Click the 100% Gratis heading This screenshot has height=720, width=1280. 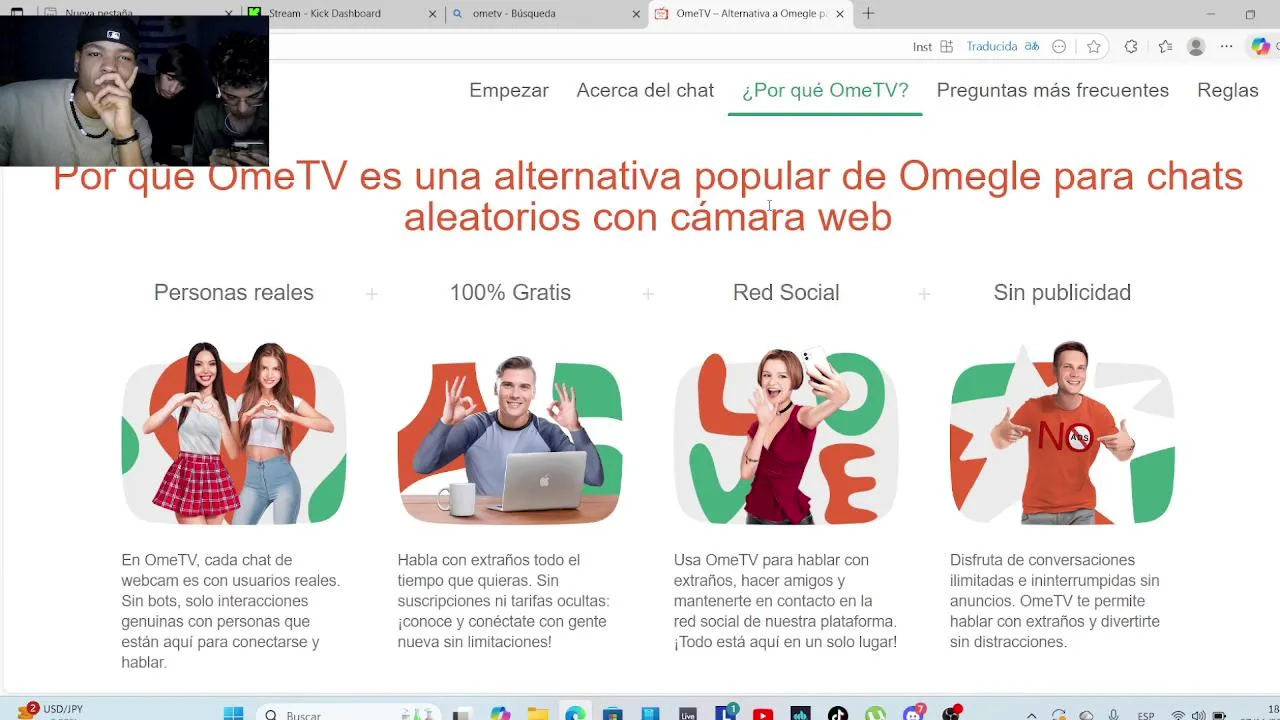(x=510, y=292)
